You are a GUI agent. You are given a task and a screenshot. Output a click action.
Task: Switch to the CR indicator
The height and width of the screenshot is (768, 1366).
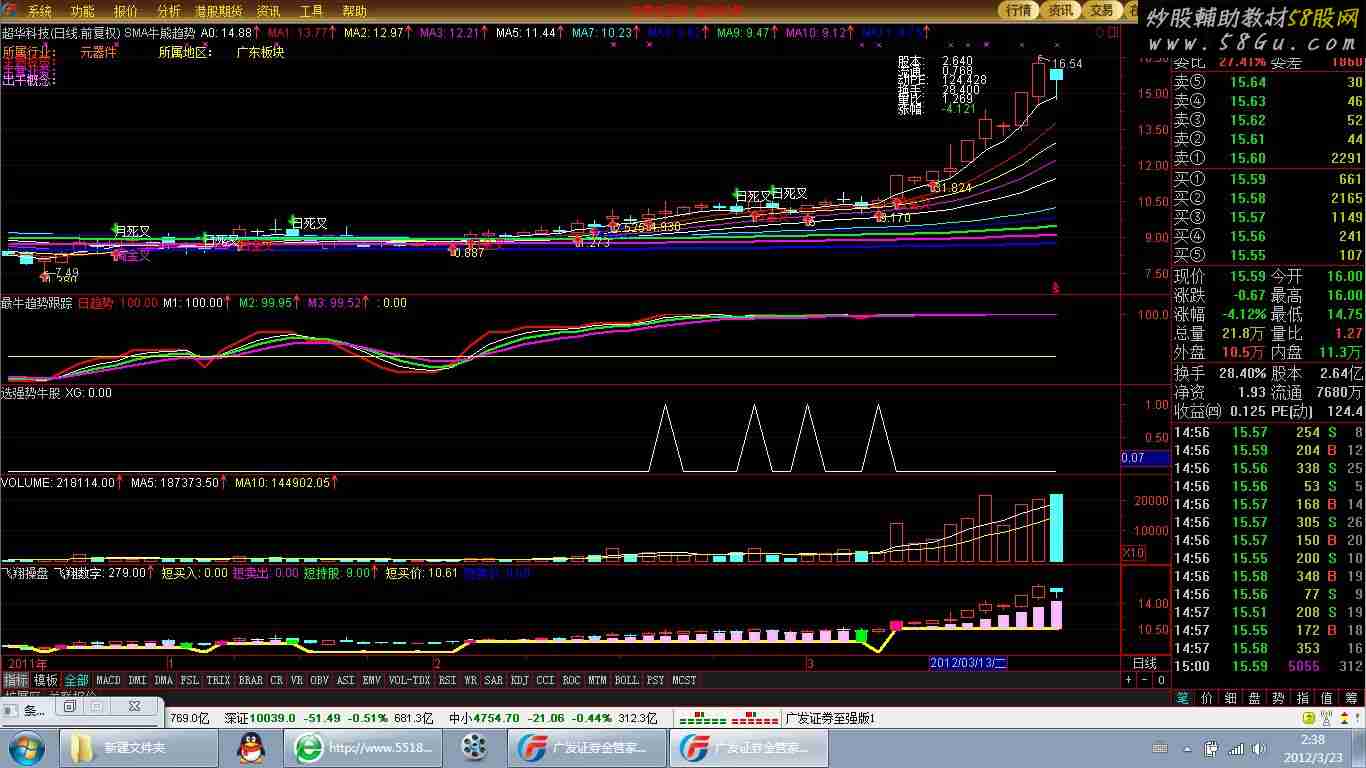277,680
